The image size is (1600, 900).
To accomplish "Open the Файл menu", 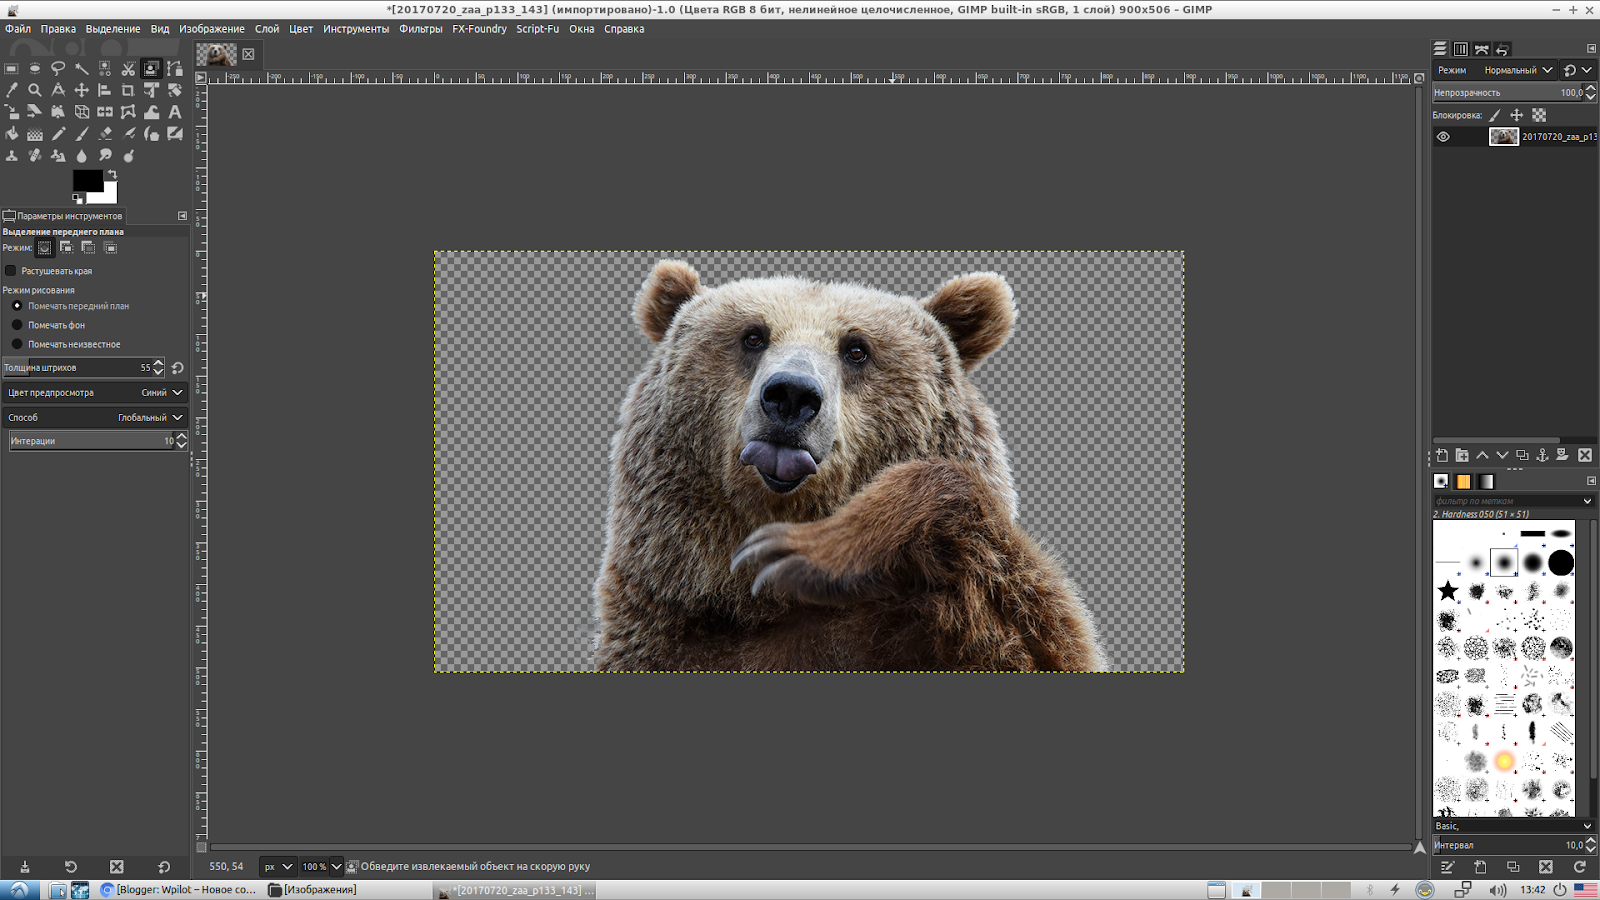I will 18,29.
